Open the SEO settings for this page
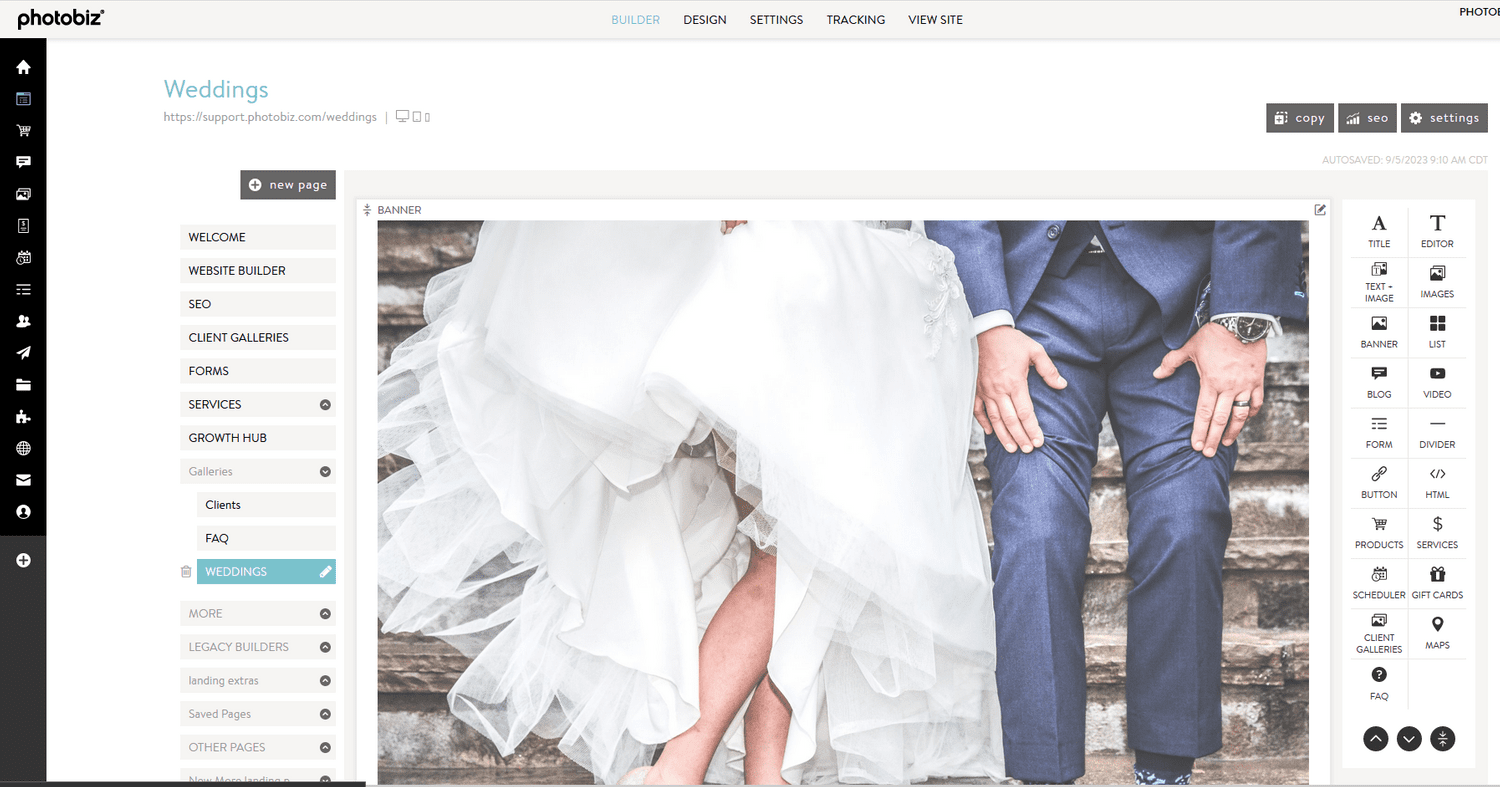This screenshot has width=1500, height=787. click(1367, 117)
